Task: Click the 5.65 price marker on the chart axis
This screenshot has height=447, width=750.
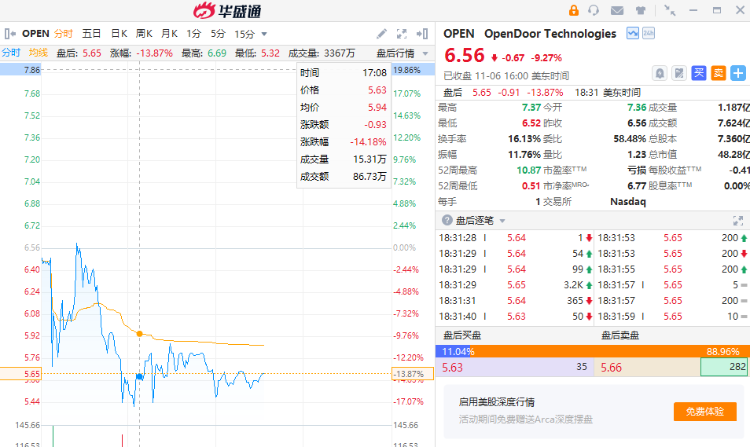Action: point(21,373)
